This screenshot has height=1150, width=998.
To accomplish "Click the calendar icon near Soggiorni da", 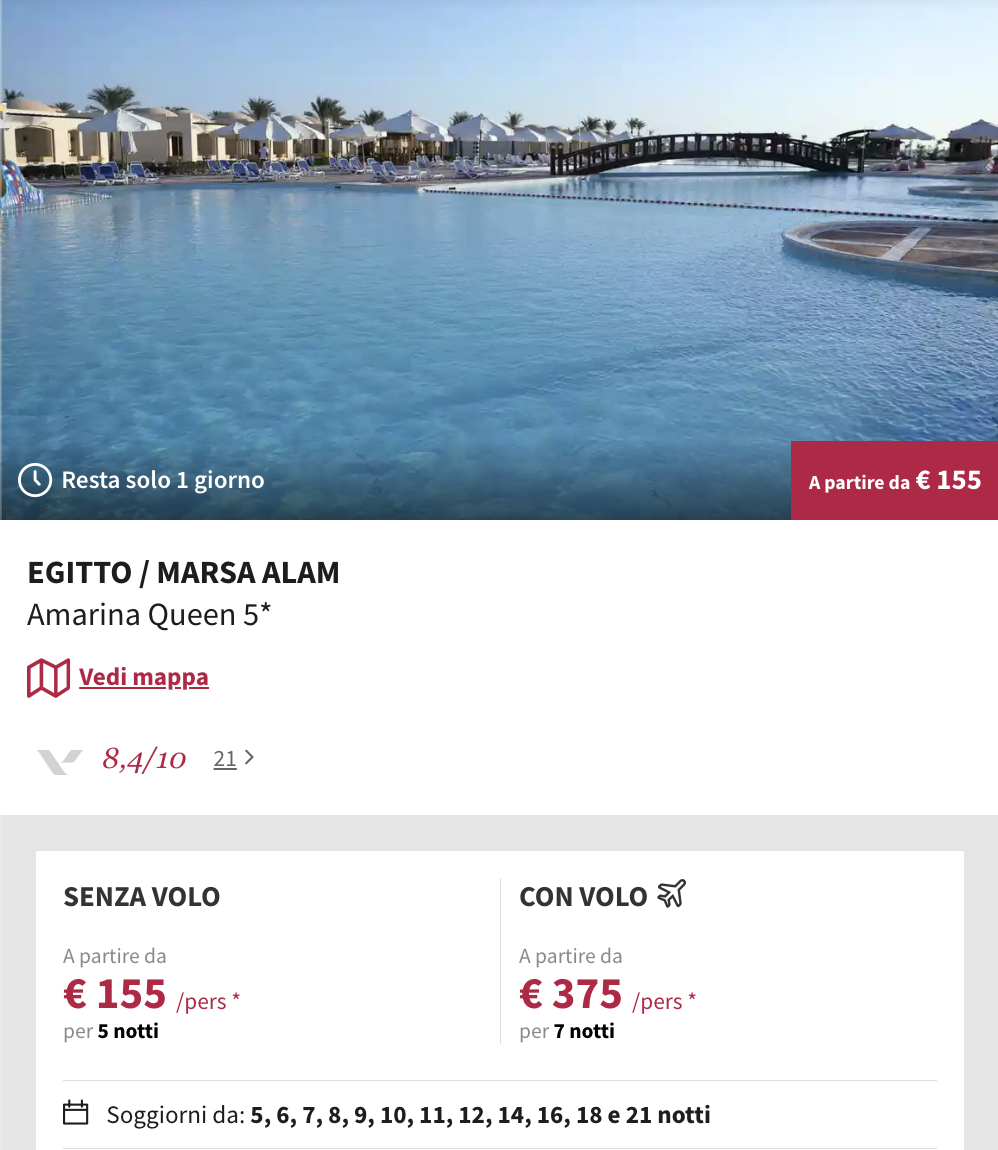I will 76,1110.
